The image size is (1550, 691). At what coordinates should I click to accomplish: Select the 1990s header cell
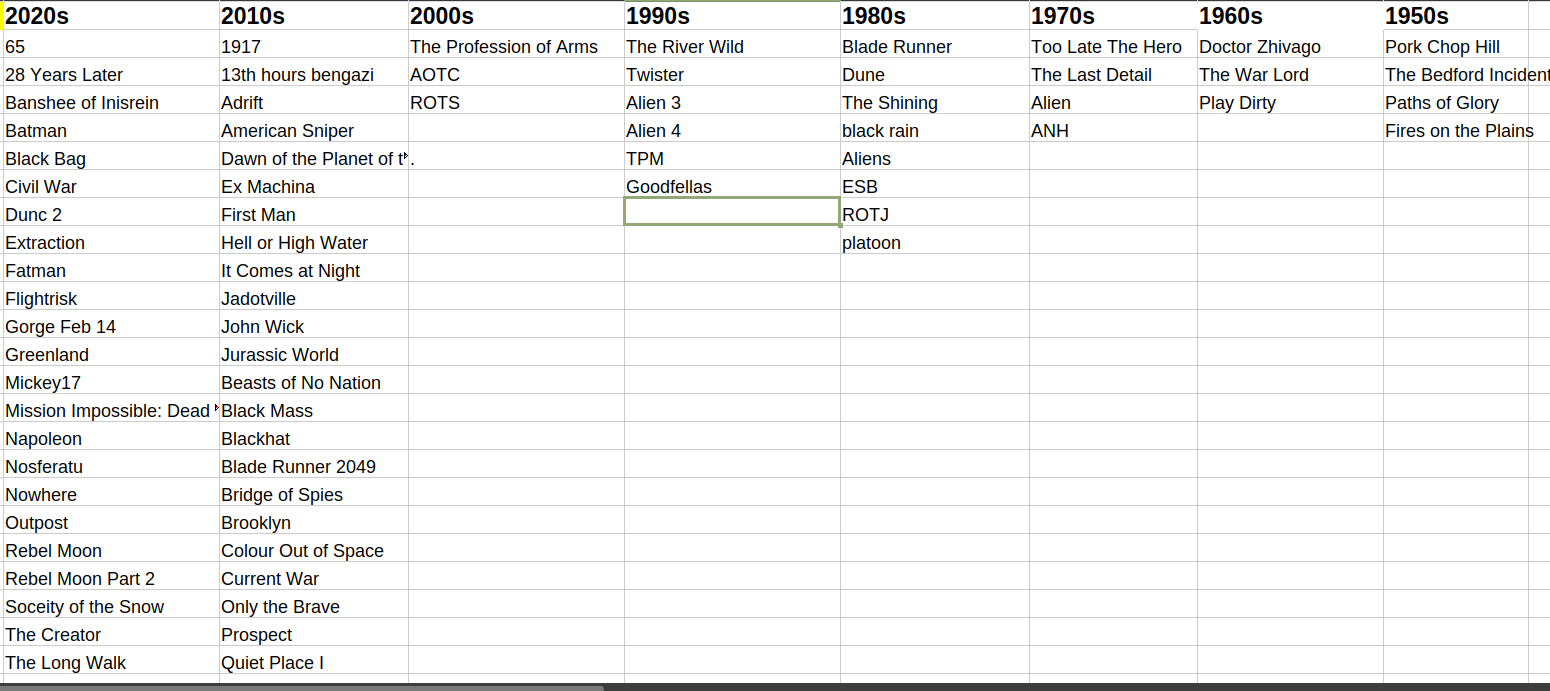coord(732,16)
